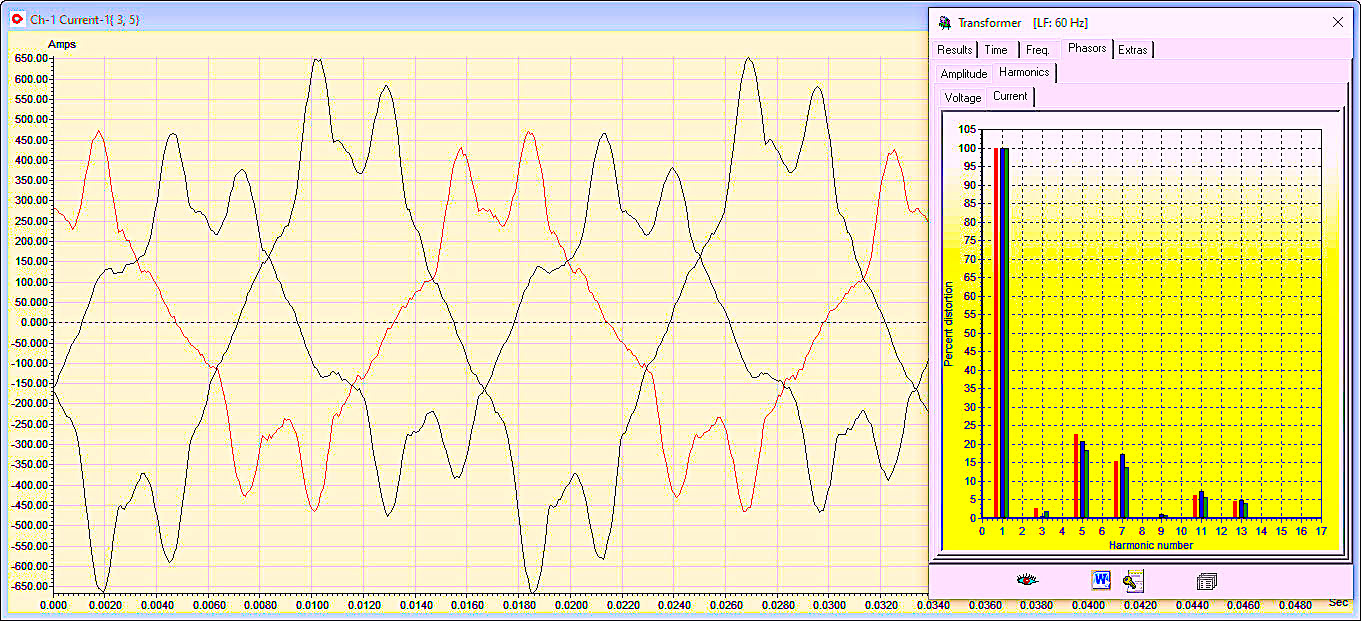Show the Voltage harmonics tab

(963, 98)
